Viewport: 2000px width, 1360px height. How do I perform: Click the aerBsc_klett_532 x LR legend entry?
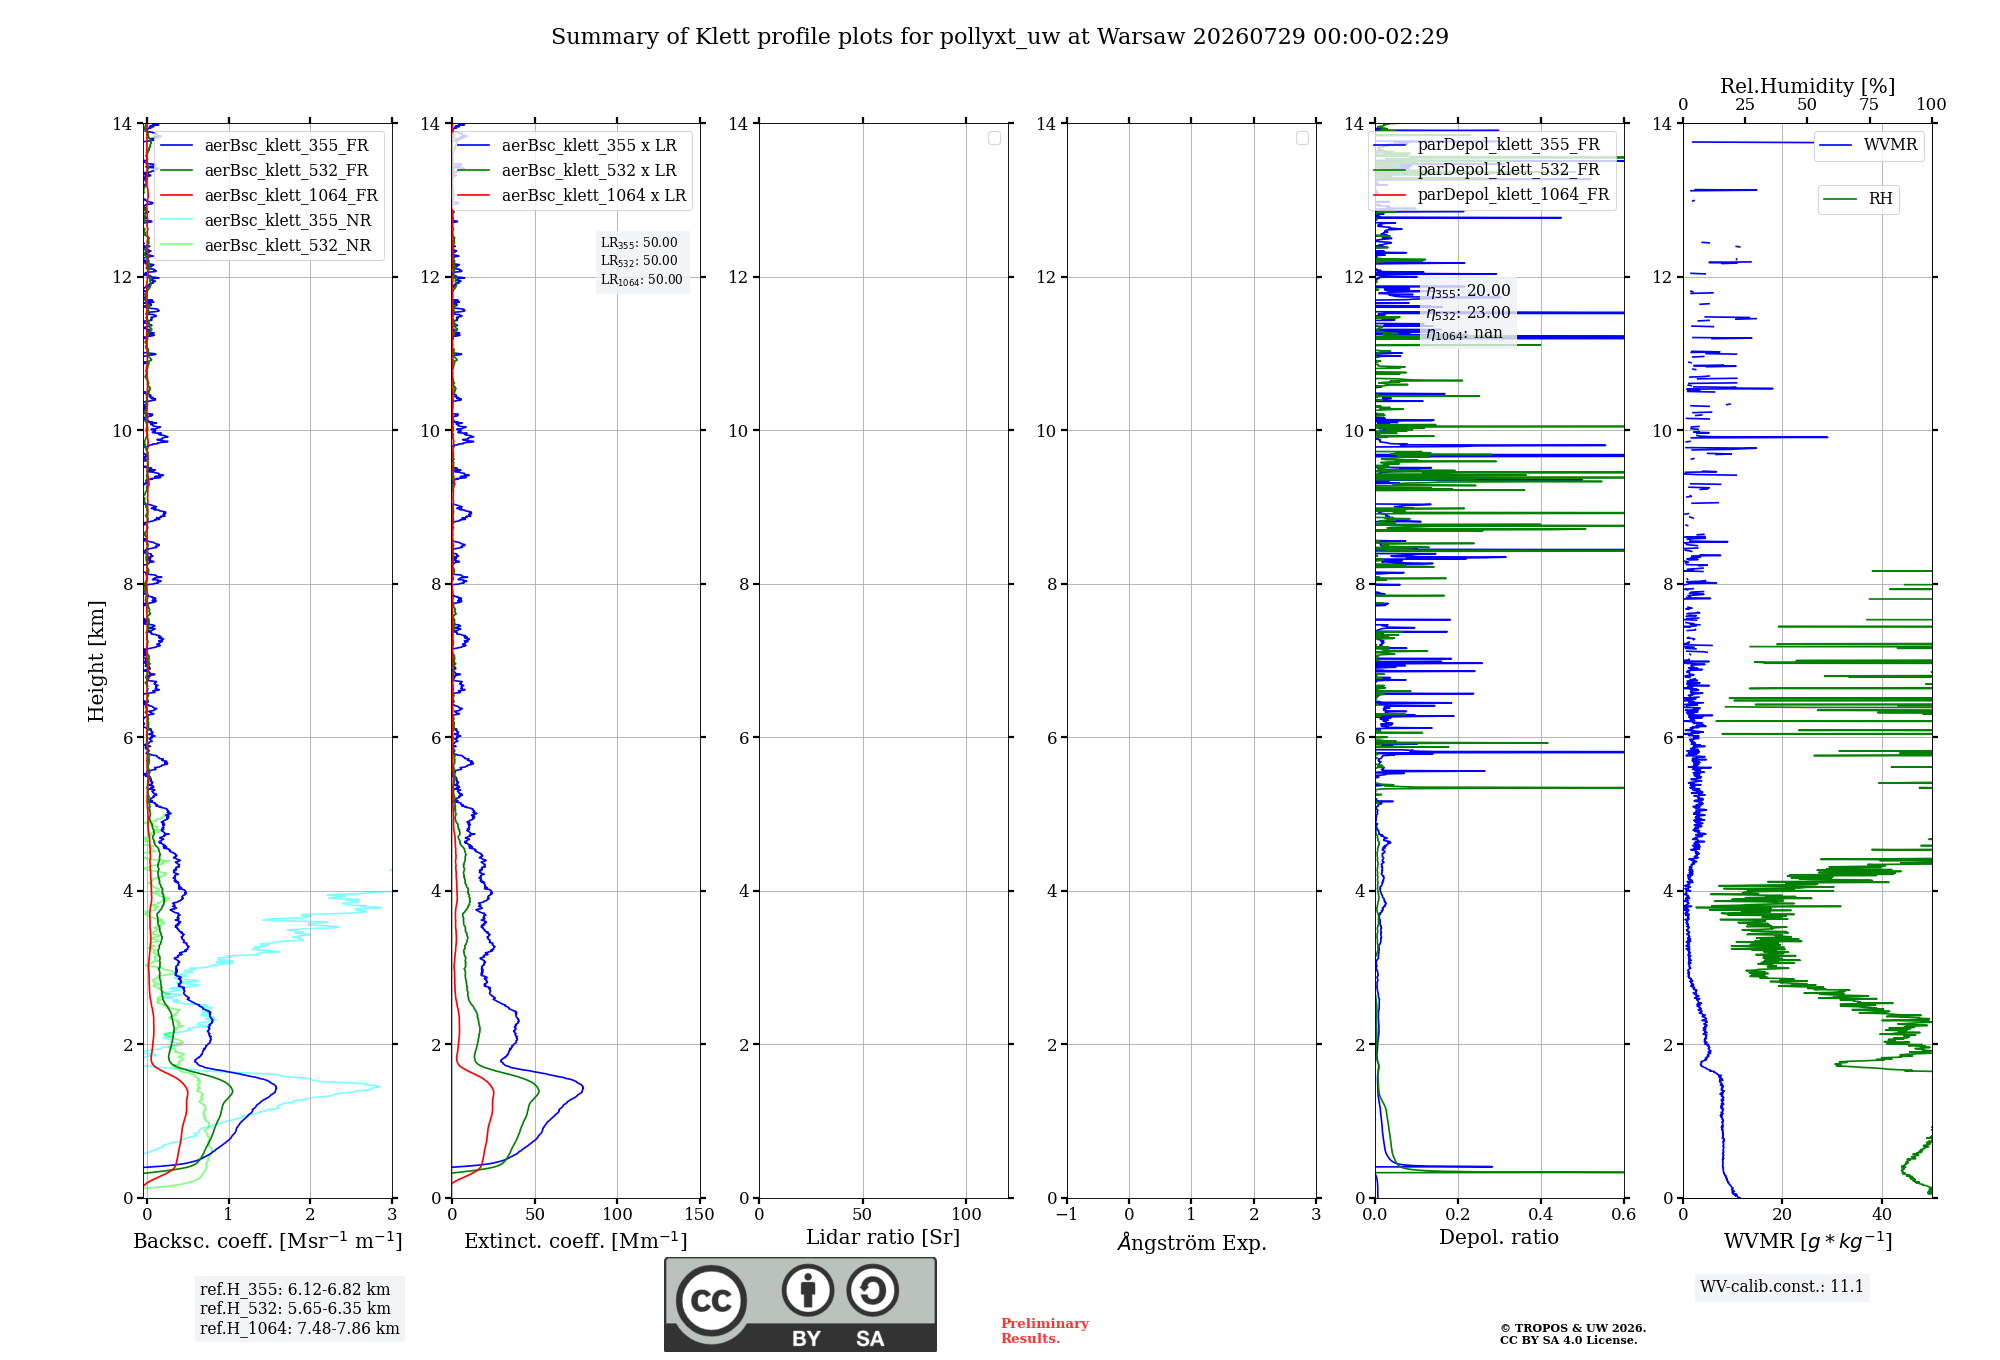568,171
